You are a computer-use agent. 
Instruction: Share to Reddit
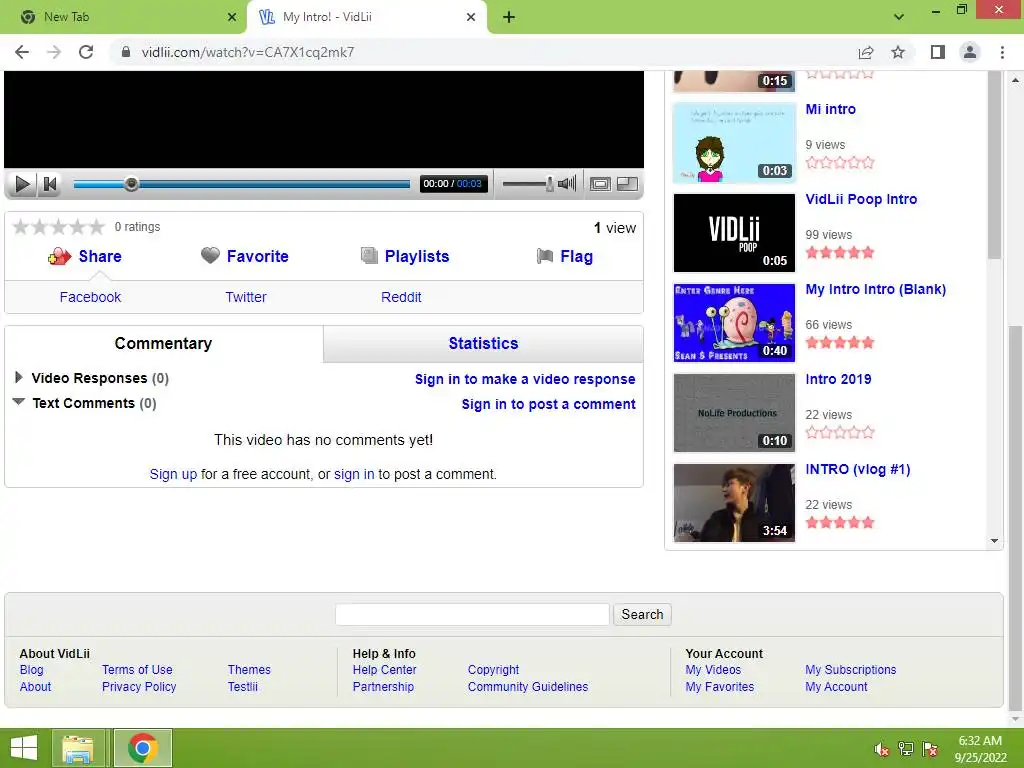pyautogui.click(x=401, y=297)
